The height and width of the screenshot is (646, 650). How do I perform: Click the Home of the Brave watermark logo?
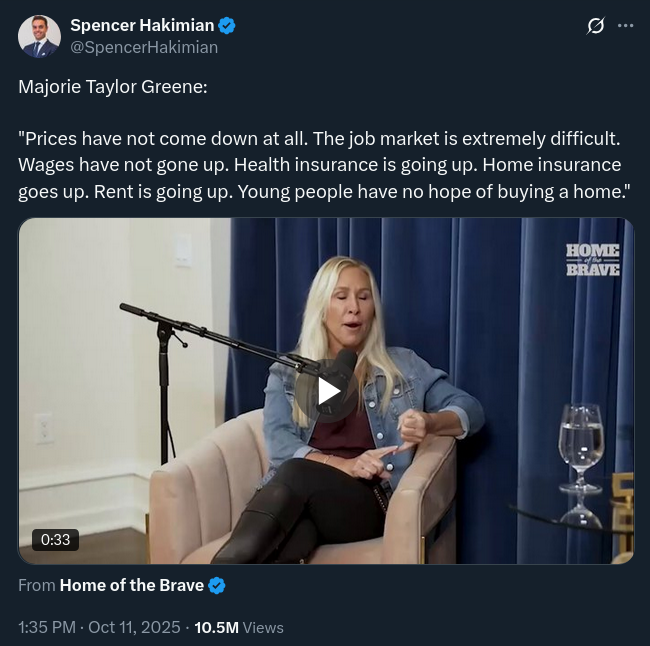593,260
